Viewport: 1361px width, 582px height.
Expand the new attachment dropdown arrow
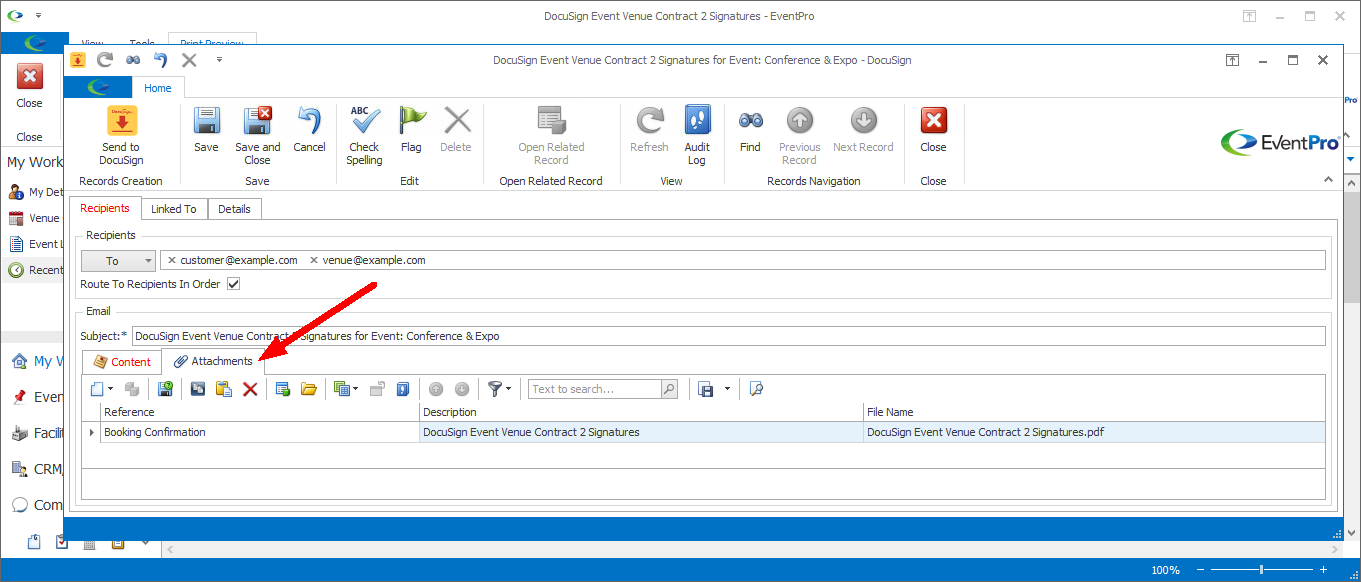pos(110,389)
